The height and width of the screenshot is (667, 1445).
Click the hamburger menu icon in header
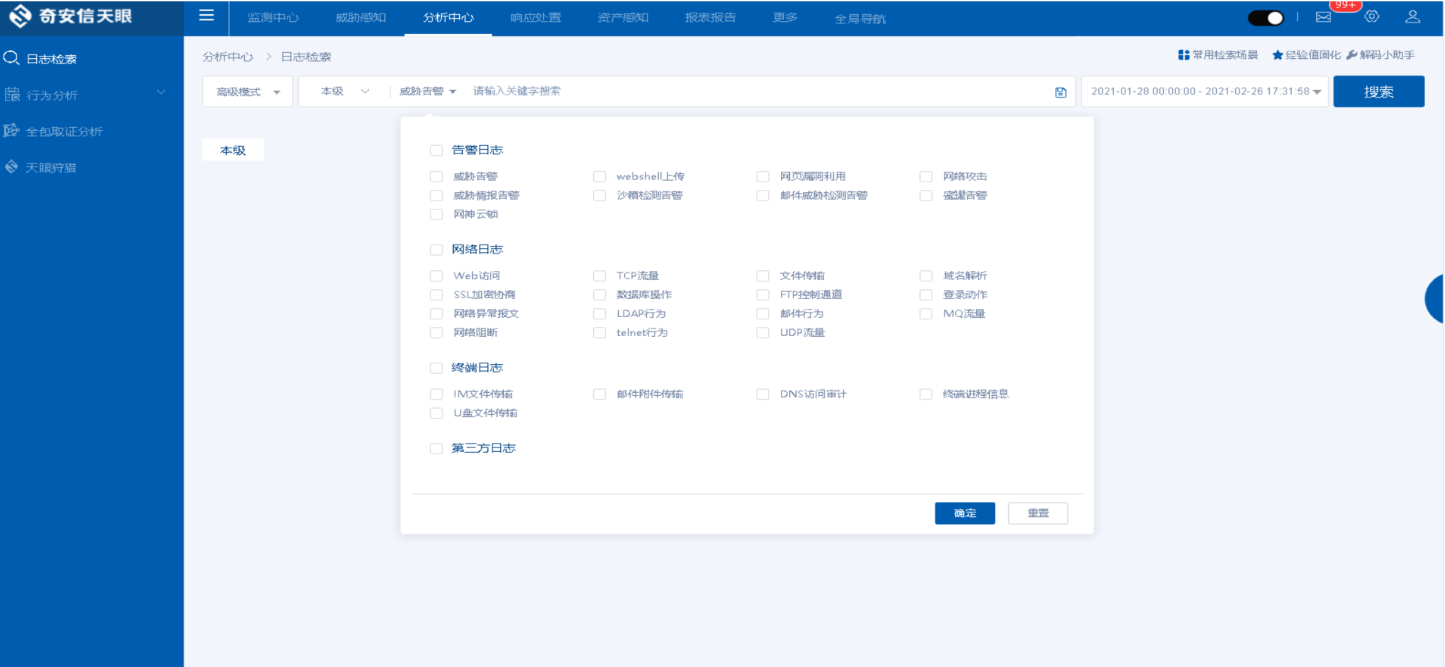tap(206, 16)
